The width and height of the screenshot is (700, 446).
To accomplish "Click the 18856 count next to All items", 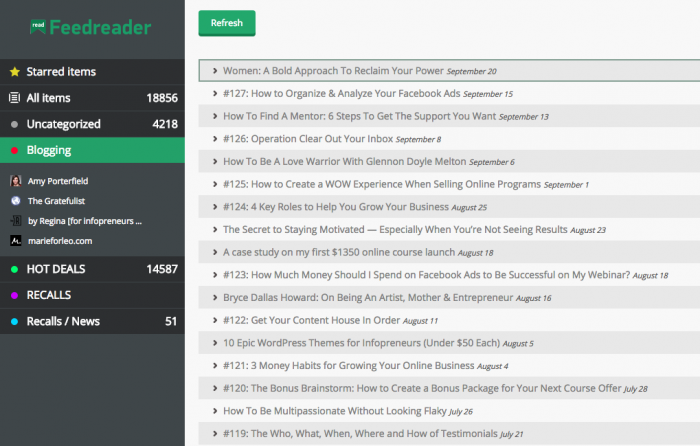I will pyautogui.click(x=162, y=98).
